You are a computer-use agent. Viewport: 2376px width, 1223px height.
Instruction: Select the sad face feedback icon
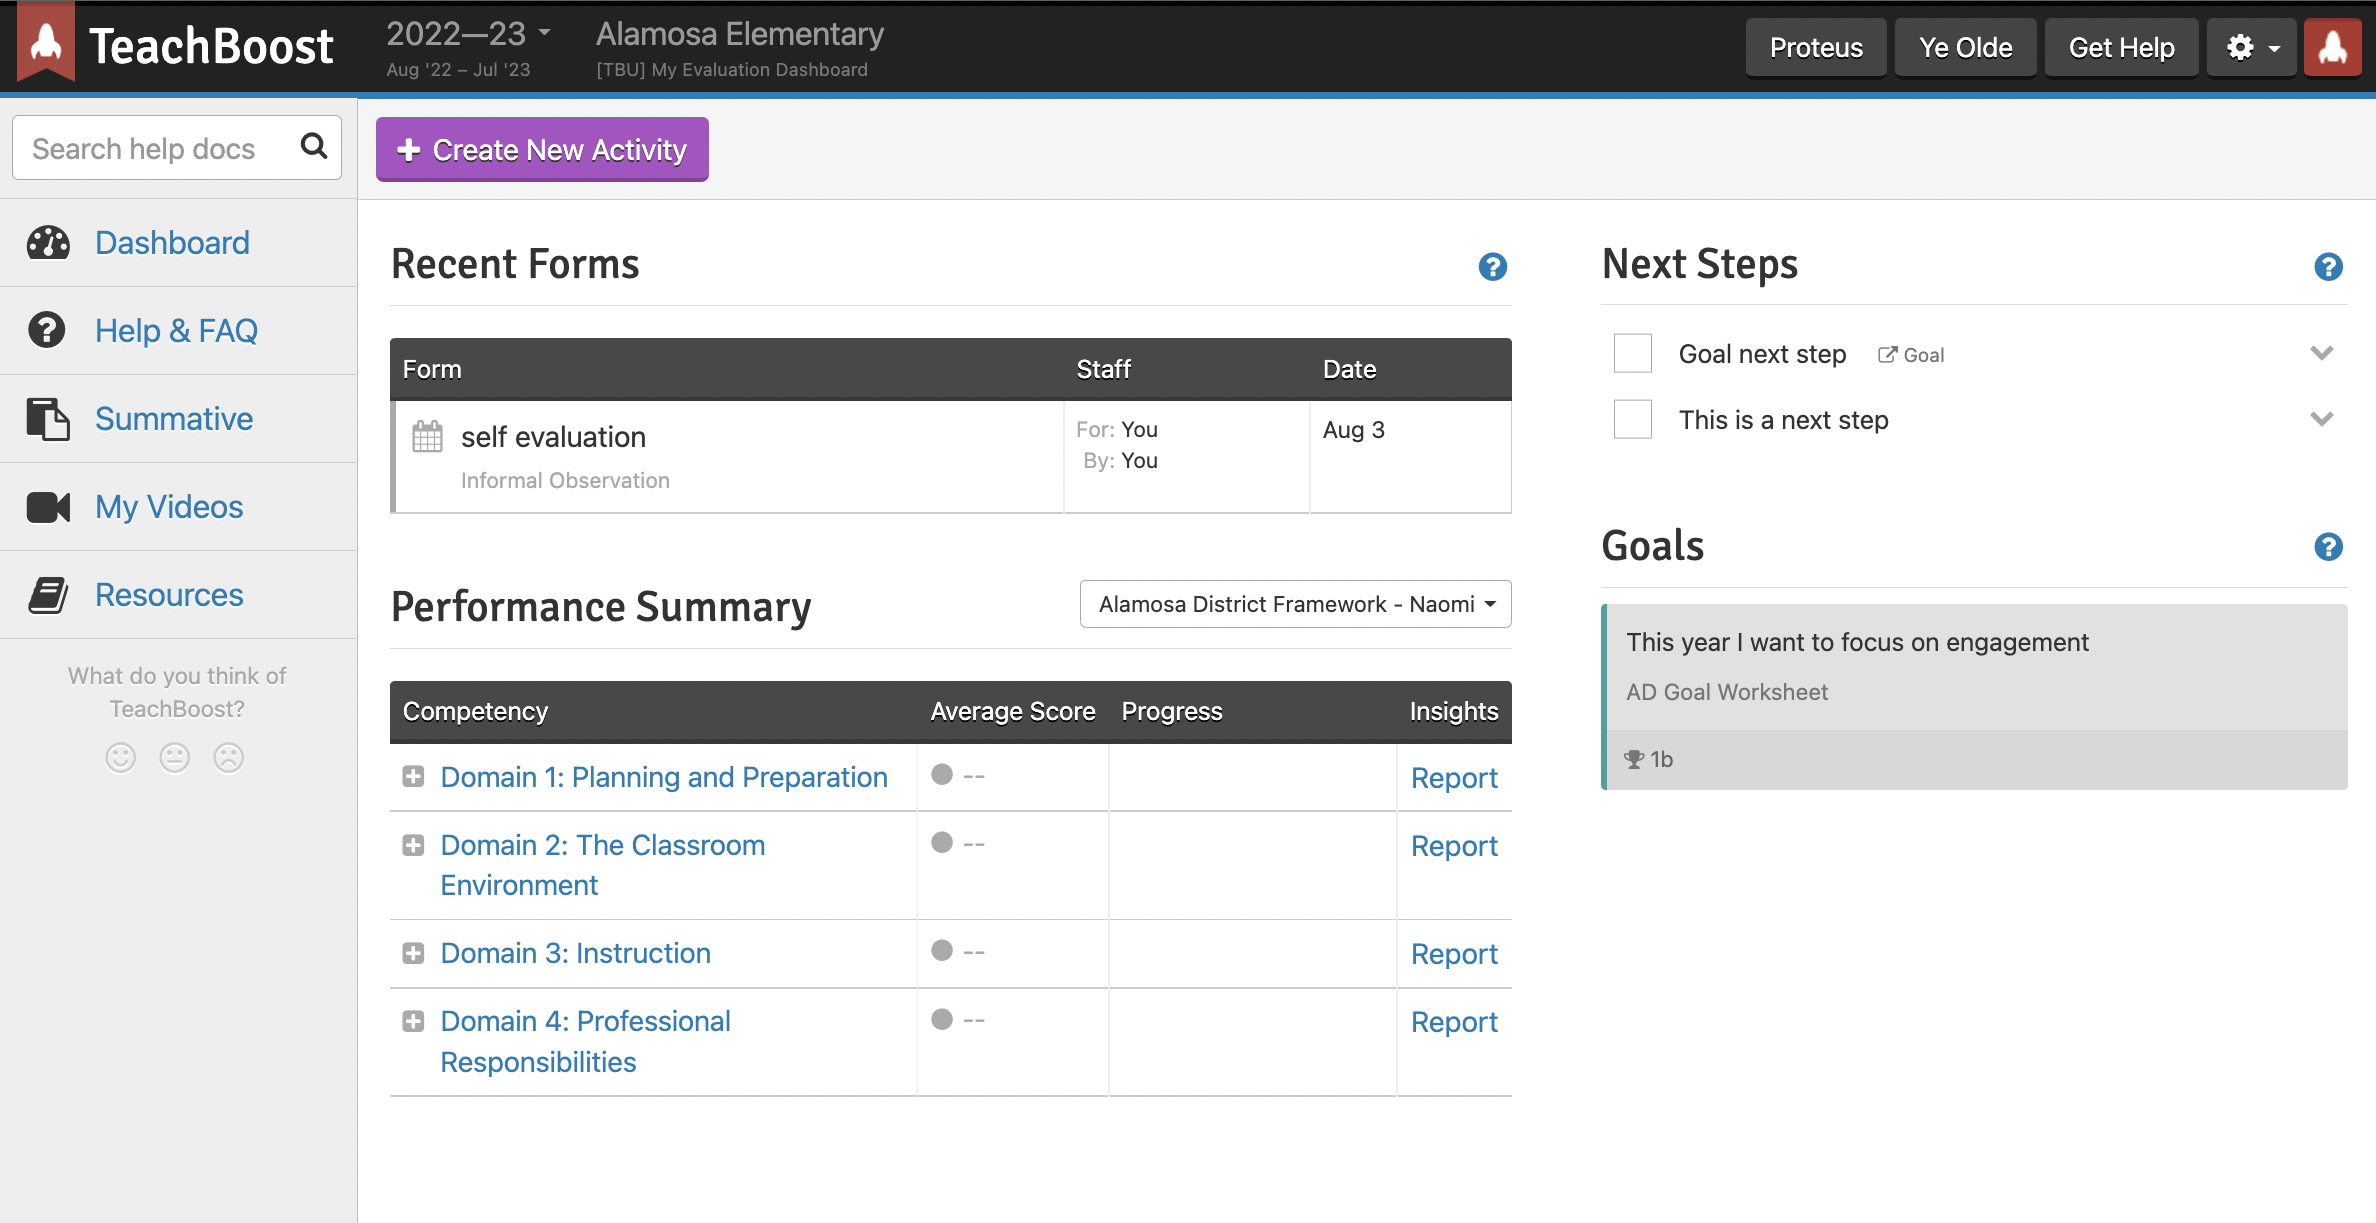(x=229, y=758)
